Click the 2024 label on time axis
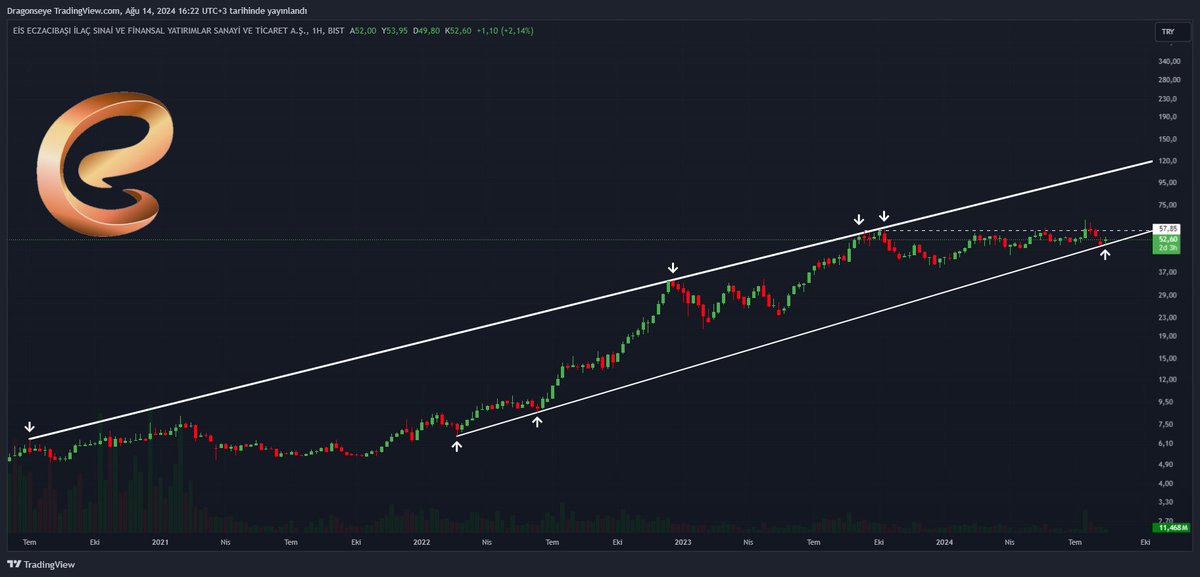Viewport: 1200px width, 577px height. click(x=943, y=542)
